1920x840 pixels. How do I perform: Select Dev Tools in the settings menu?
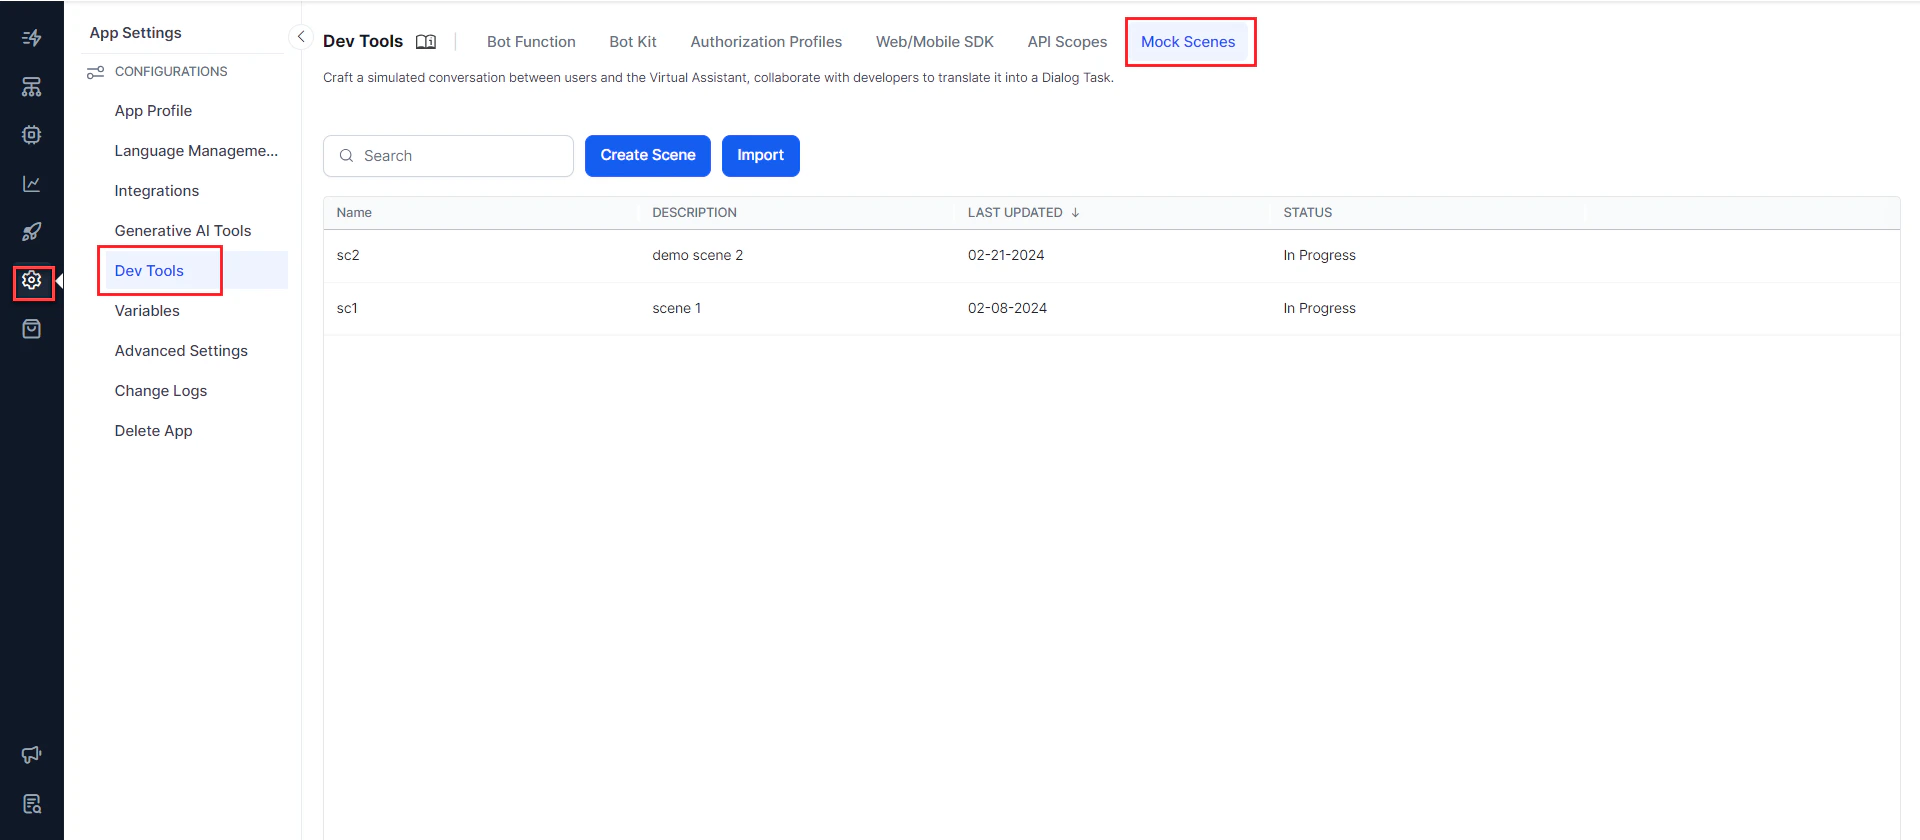(149, 271)
